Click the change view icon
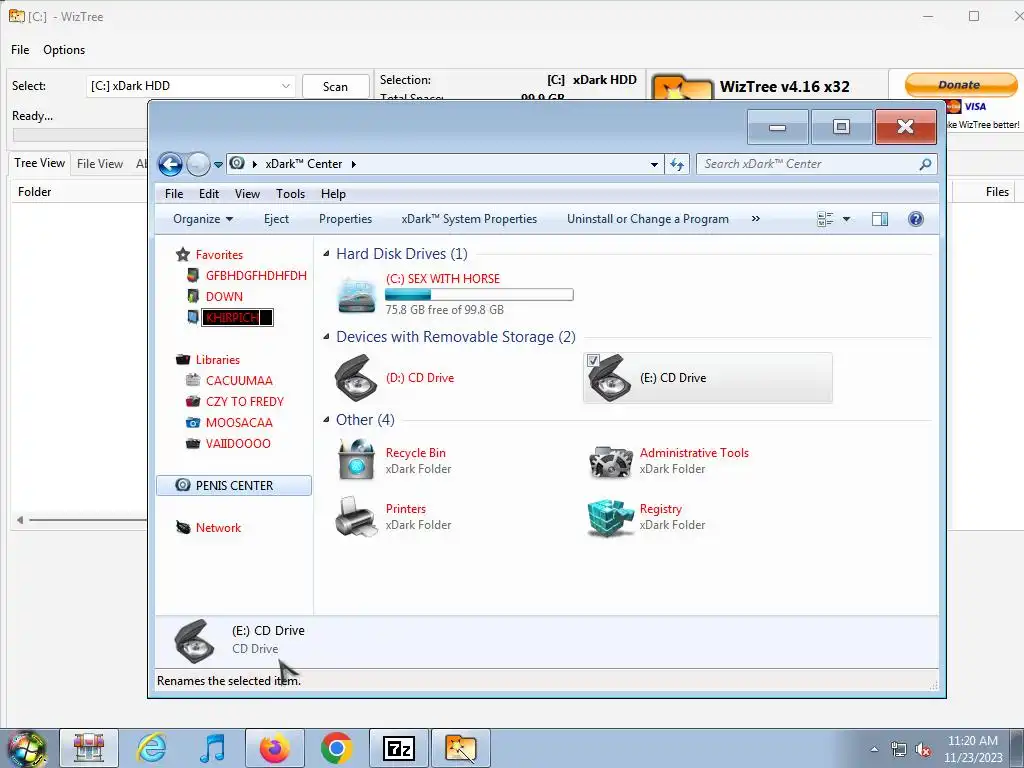1024x768 pixels. tap(825, 219)
